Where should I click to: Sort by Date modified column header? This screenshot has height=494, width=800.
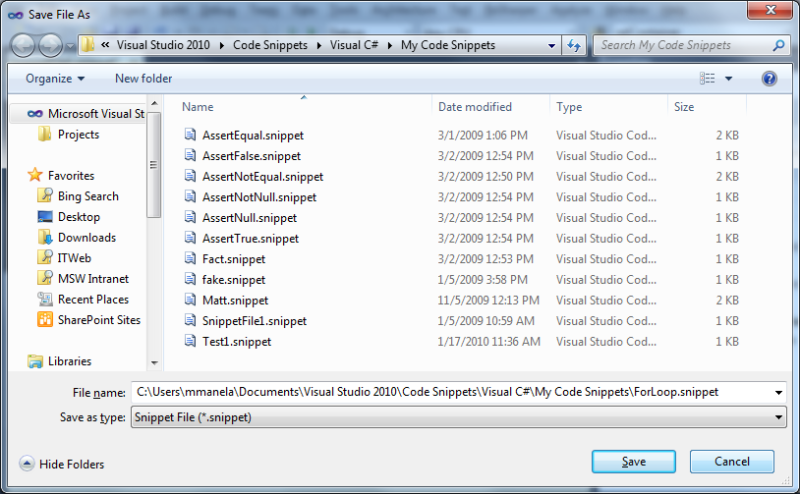tap(474, 107)
